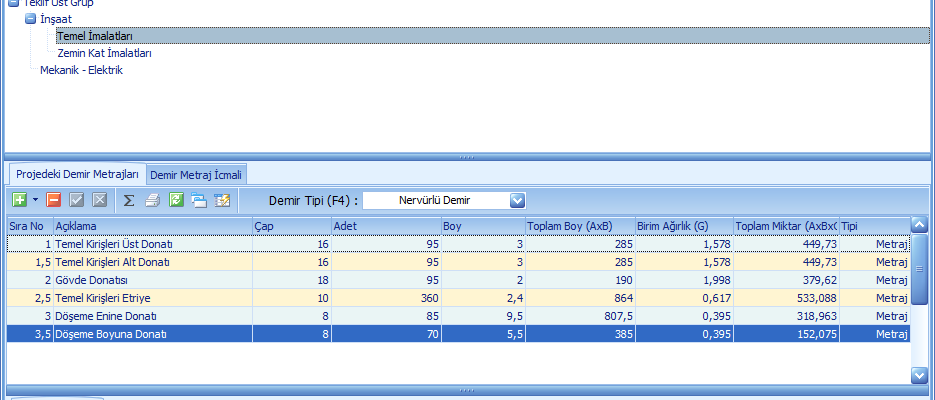Click the red delete row icon
The height and width of the screenshot is (400, 935).
point(53,200)
